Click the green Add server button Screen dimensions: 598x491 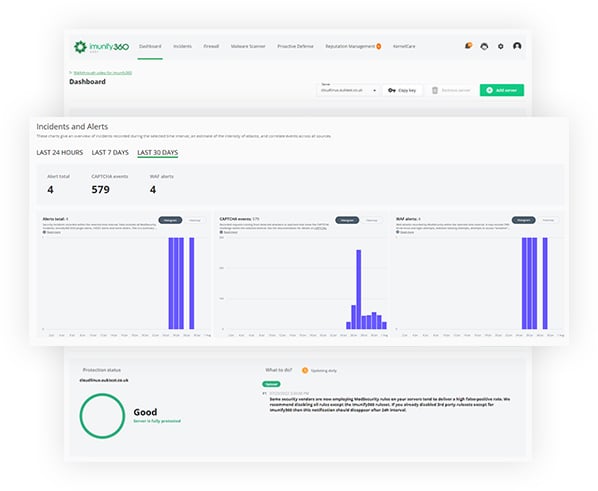click(x=502, y=90)
